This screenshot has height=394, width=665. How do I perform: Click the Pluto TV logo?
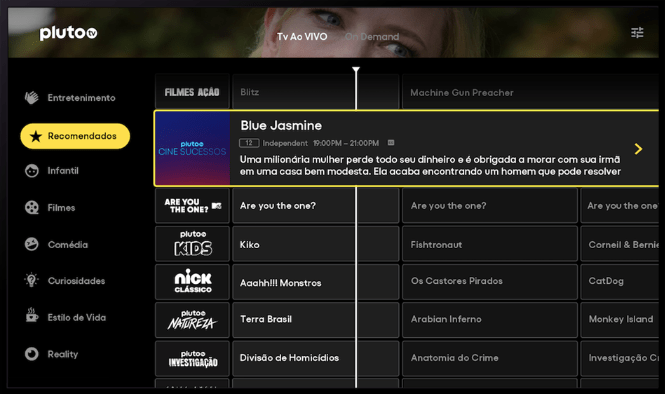coord(68,33)
